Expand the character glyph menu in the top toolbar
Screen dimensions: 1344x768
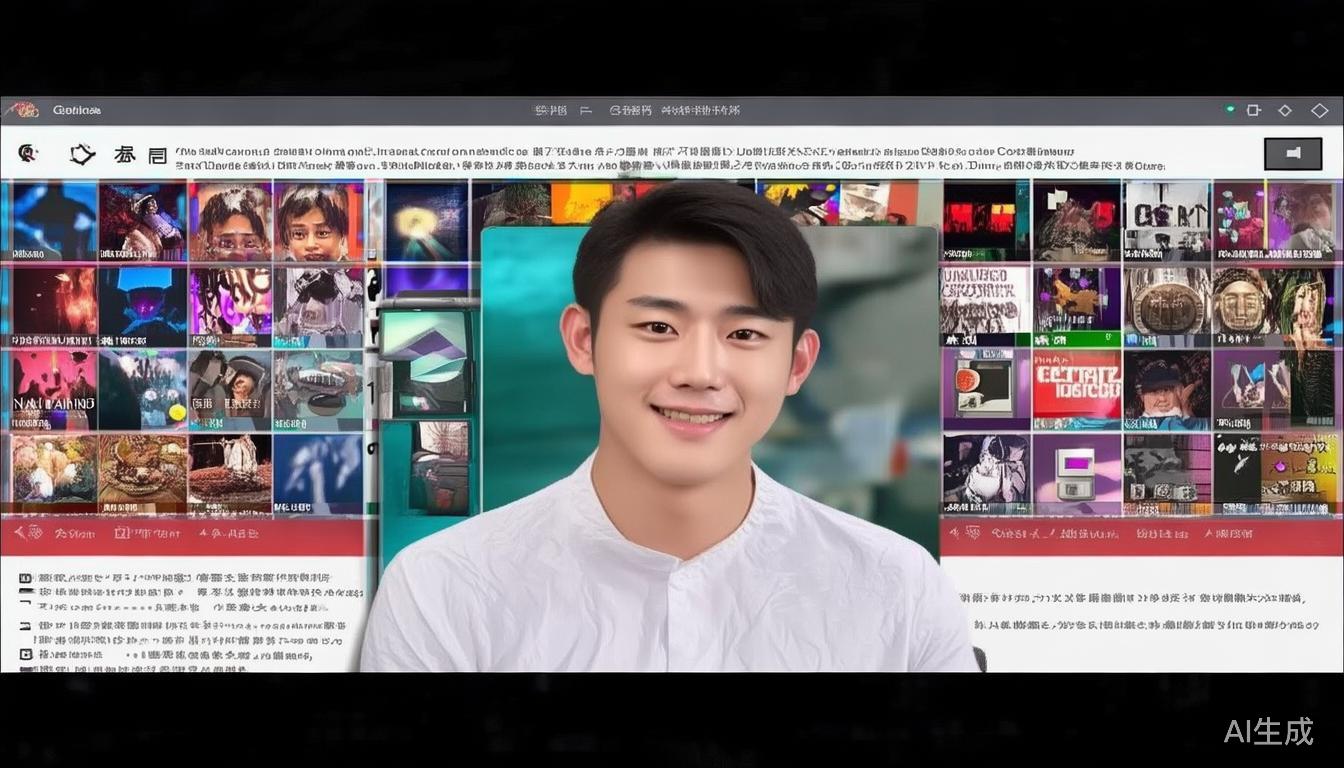click(125, 153)
